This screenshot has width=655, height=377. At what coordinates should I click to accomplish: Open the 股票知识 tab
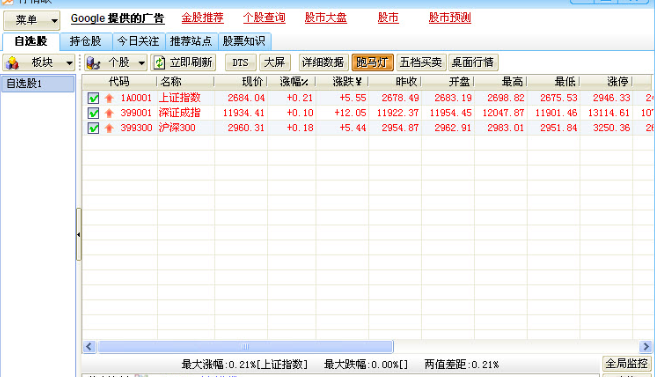coord(244,41)
